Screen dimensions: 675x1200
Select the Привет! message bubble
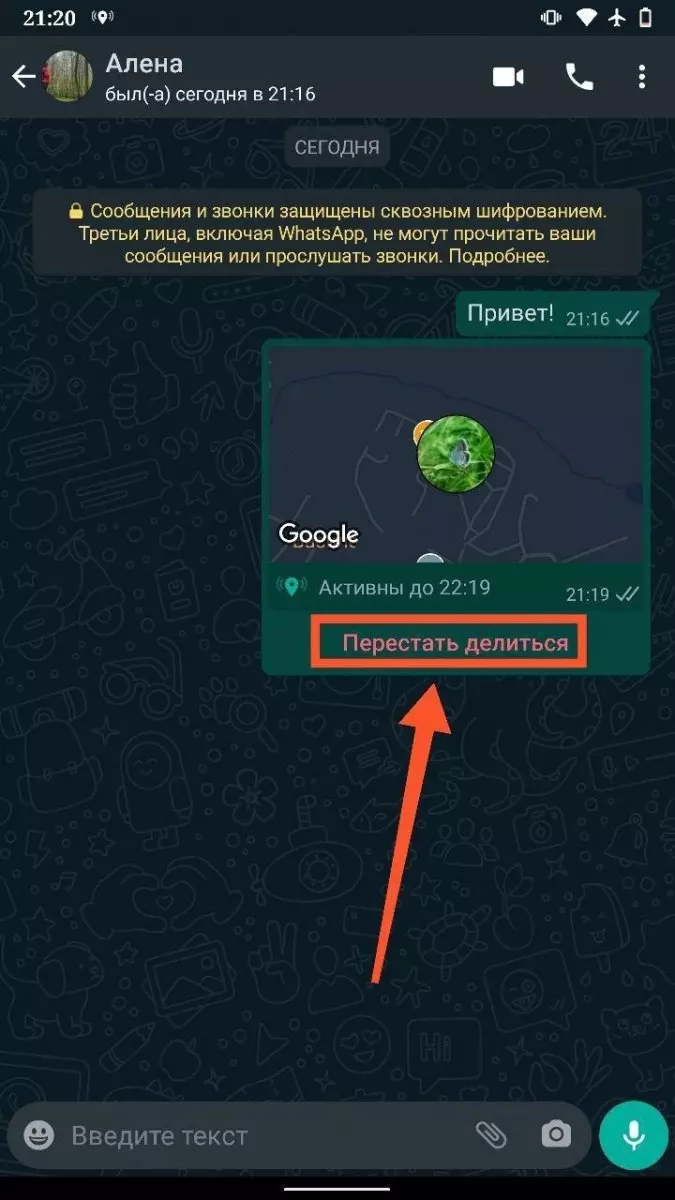click(554, 315)
